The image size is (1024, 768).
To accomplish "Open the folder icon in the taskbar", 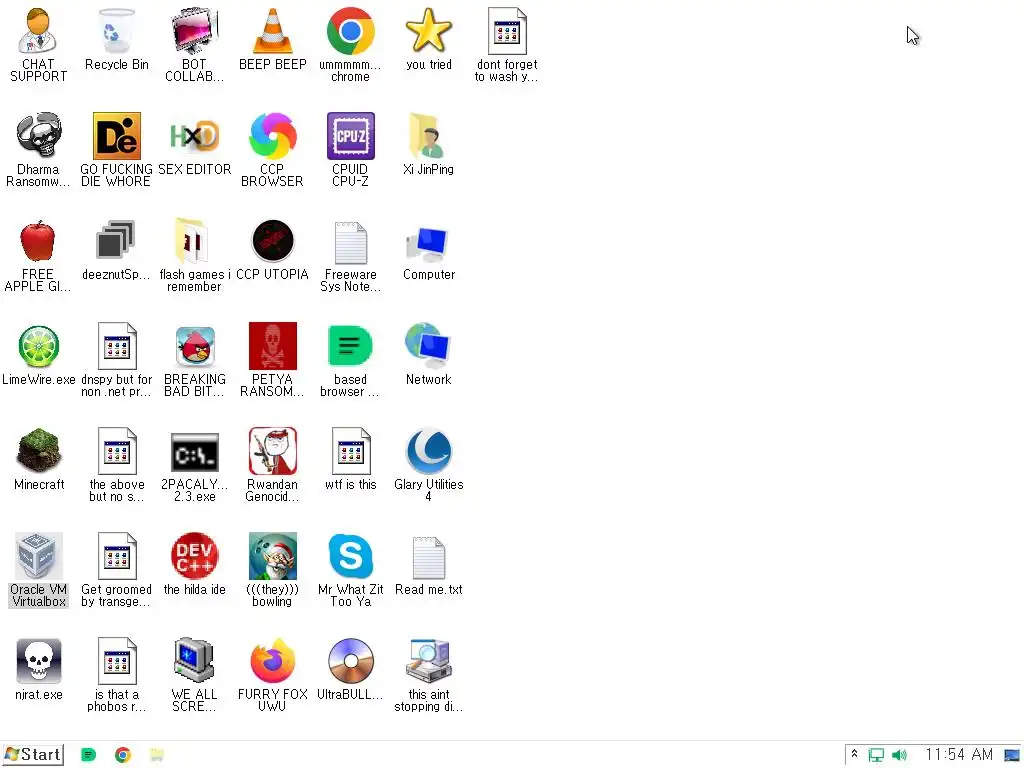I will (157, 755).
